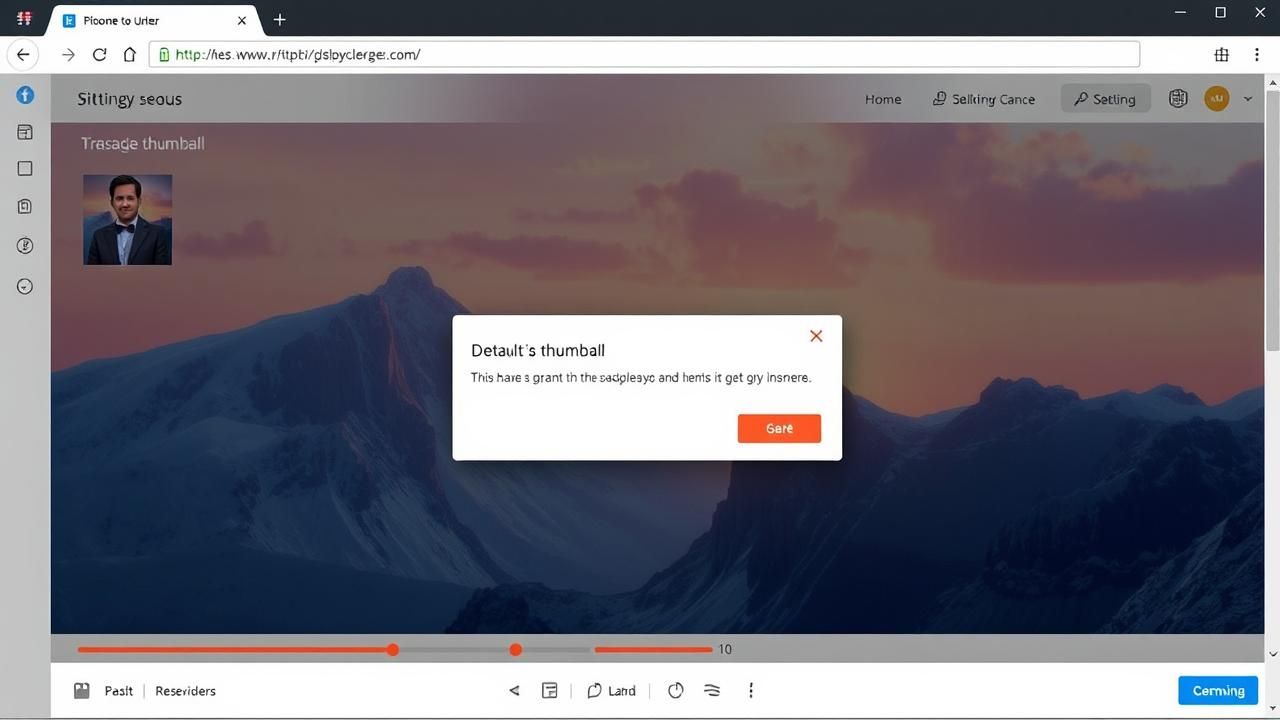
Task: Select the profile photo thumbnail of the man
Action: click(x=127, y=220)
